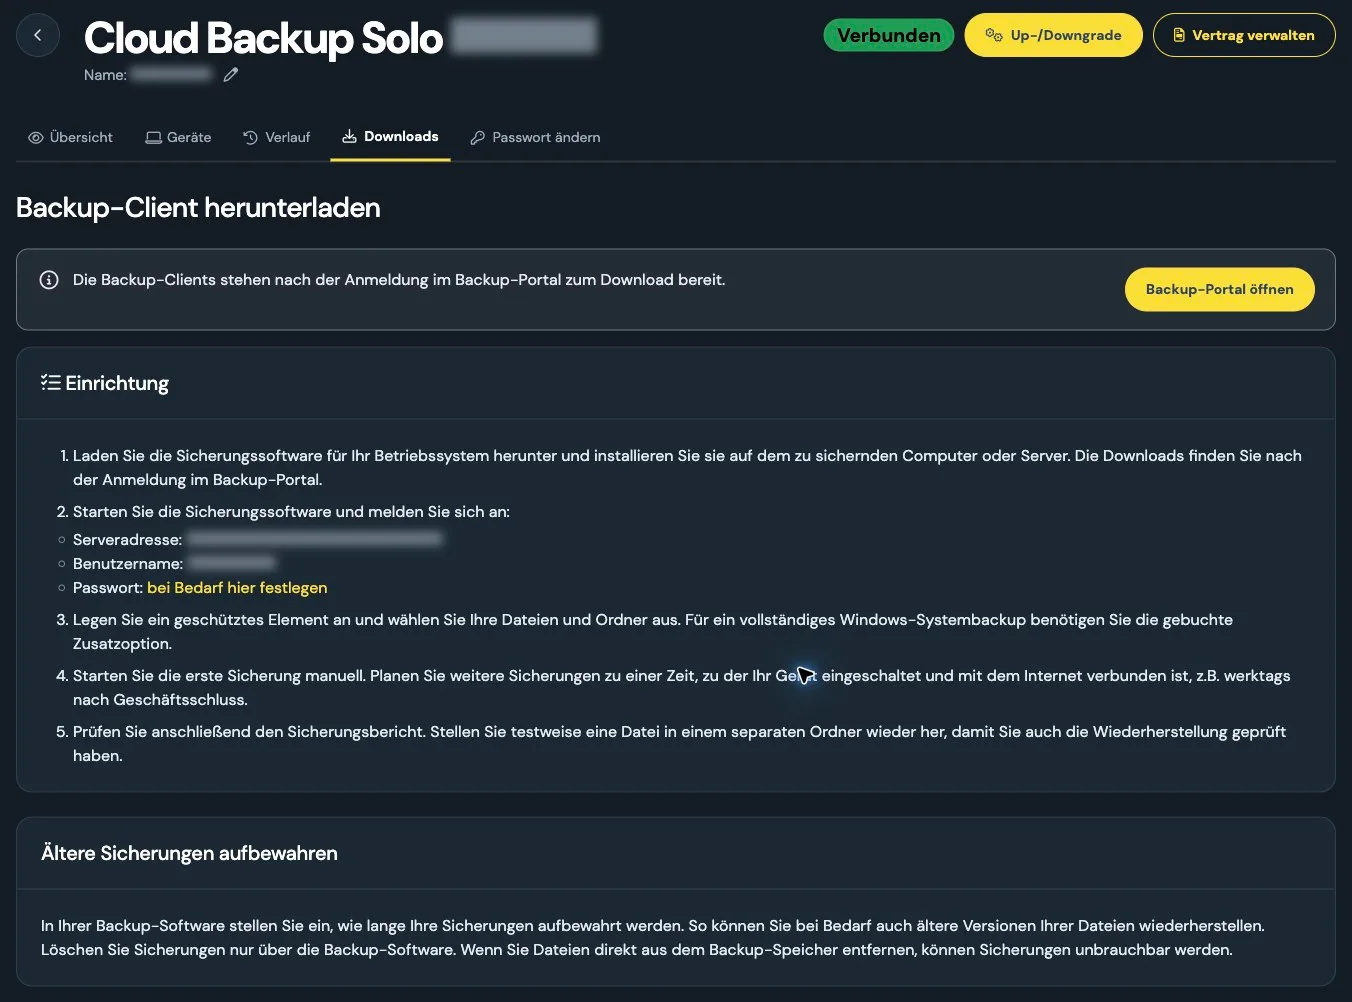Click the text 'Die Backup-Clients stehen nach der Anmeldung'
The image size is (1352, 1002).
tap(251, 280)
